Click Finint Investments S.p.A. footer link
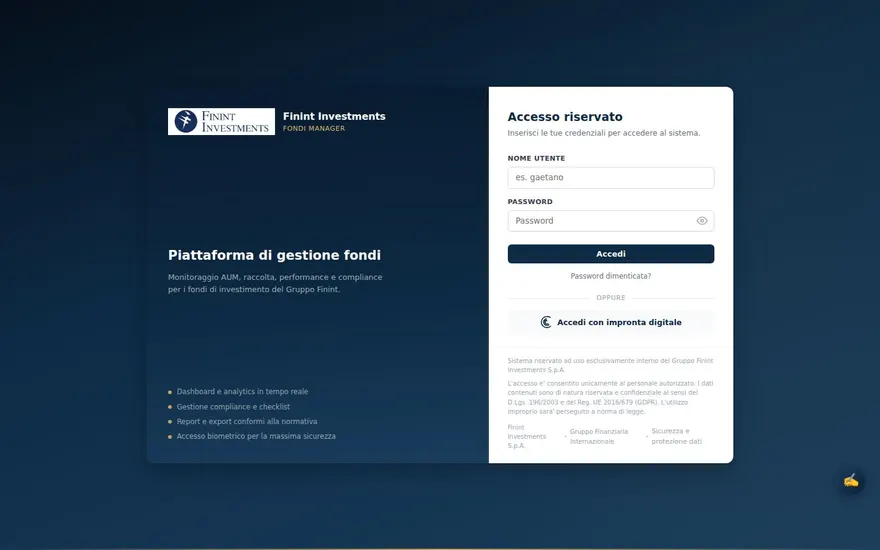Viewport: 880px width, 550px height. (x=526, y=437)
